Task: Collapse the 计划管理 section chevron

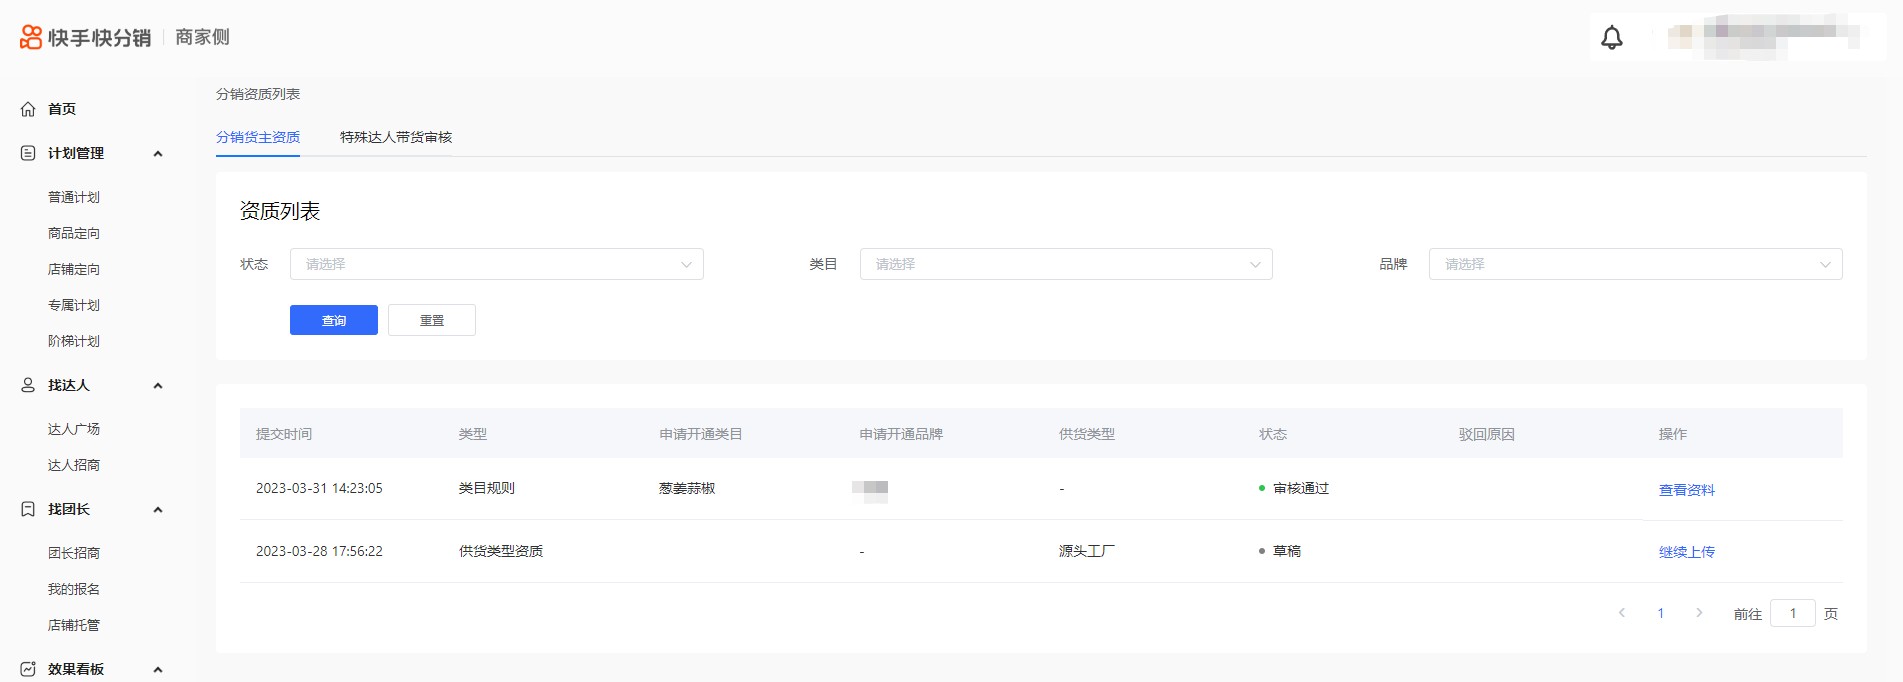Action: 158,154
